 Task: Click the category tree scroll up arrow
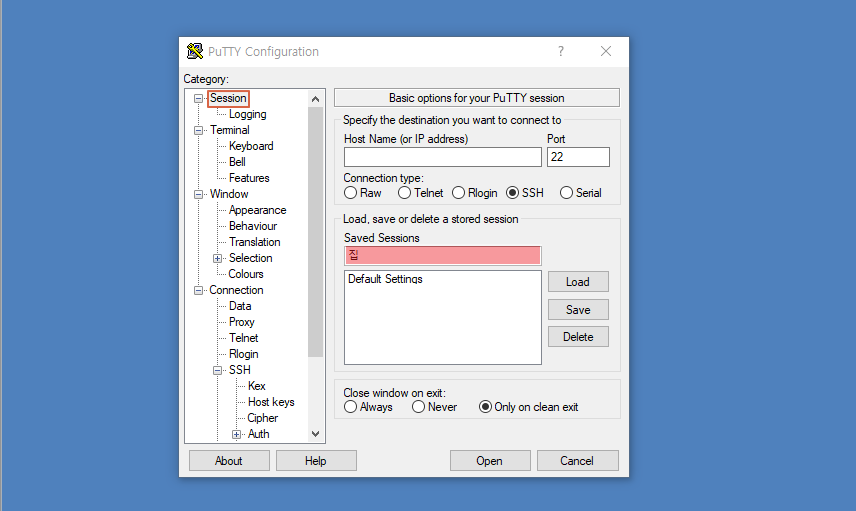[x=316, y=99]
